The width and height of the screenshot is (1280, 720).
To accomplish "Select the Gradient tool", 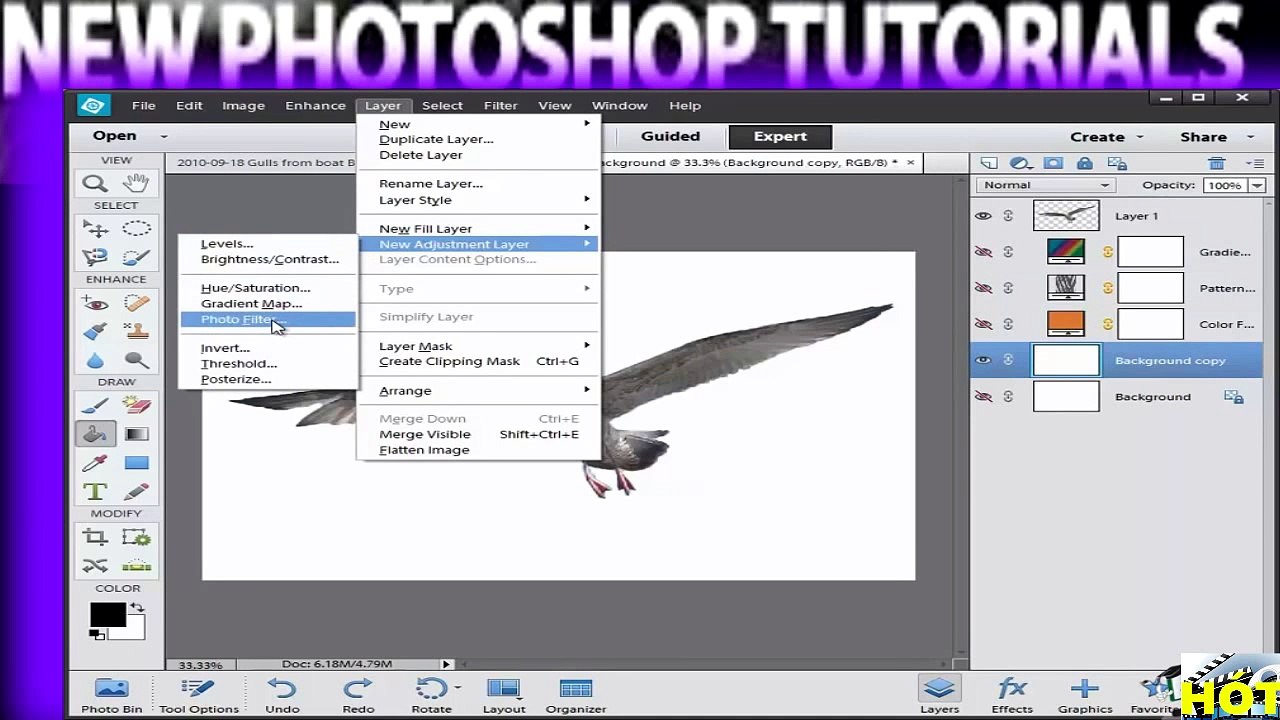I will pyautogui.click(x=137, y=434).
